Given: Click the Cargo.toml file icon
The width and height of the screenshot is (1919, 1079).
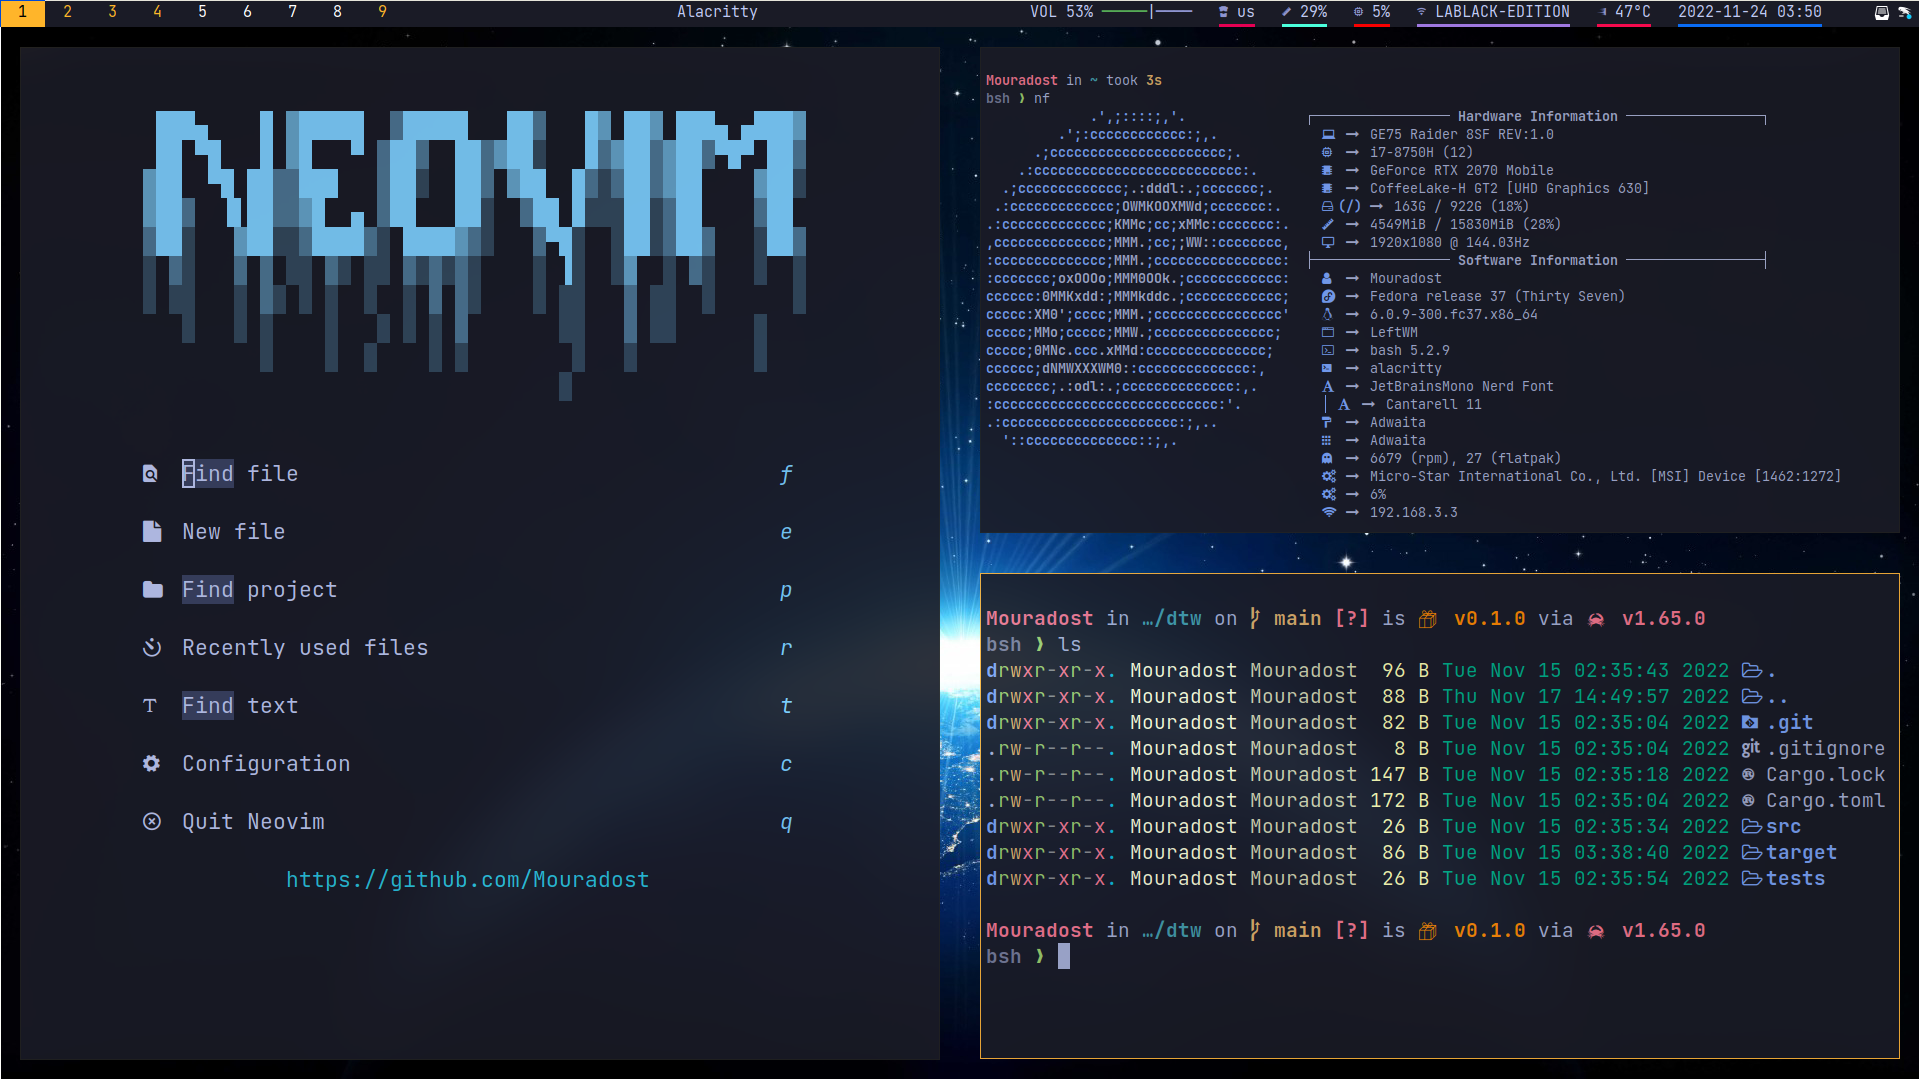Looking at the screenshot, I should click(x=1748, y=801).
